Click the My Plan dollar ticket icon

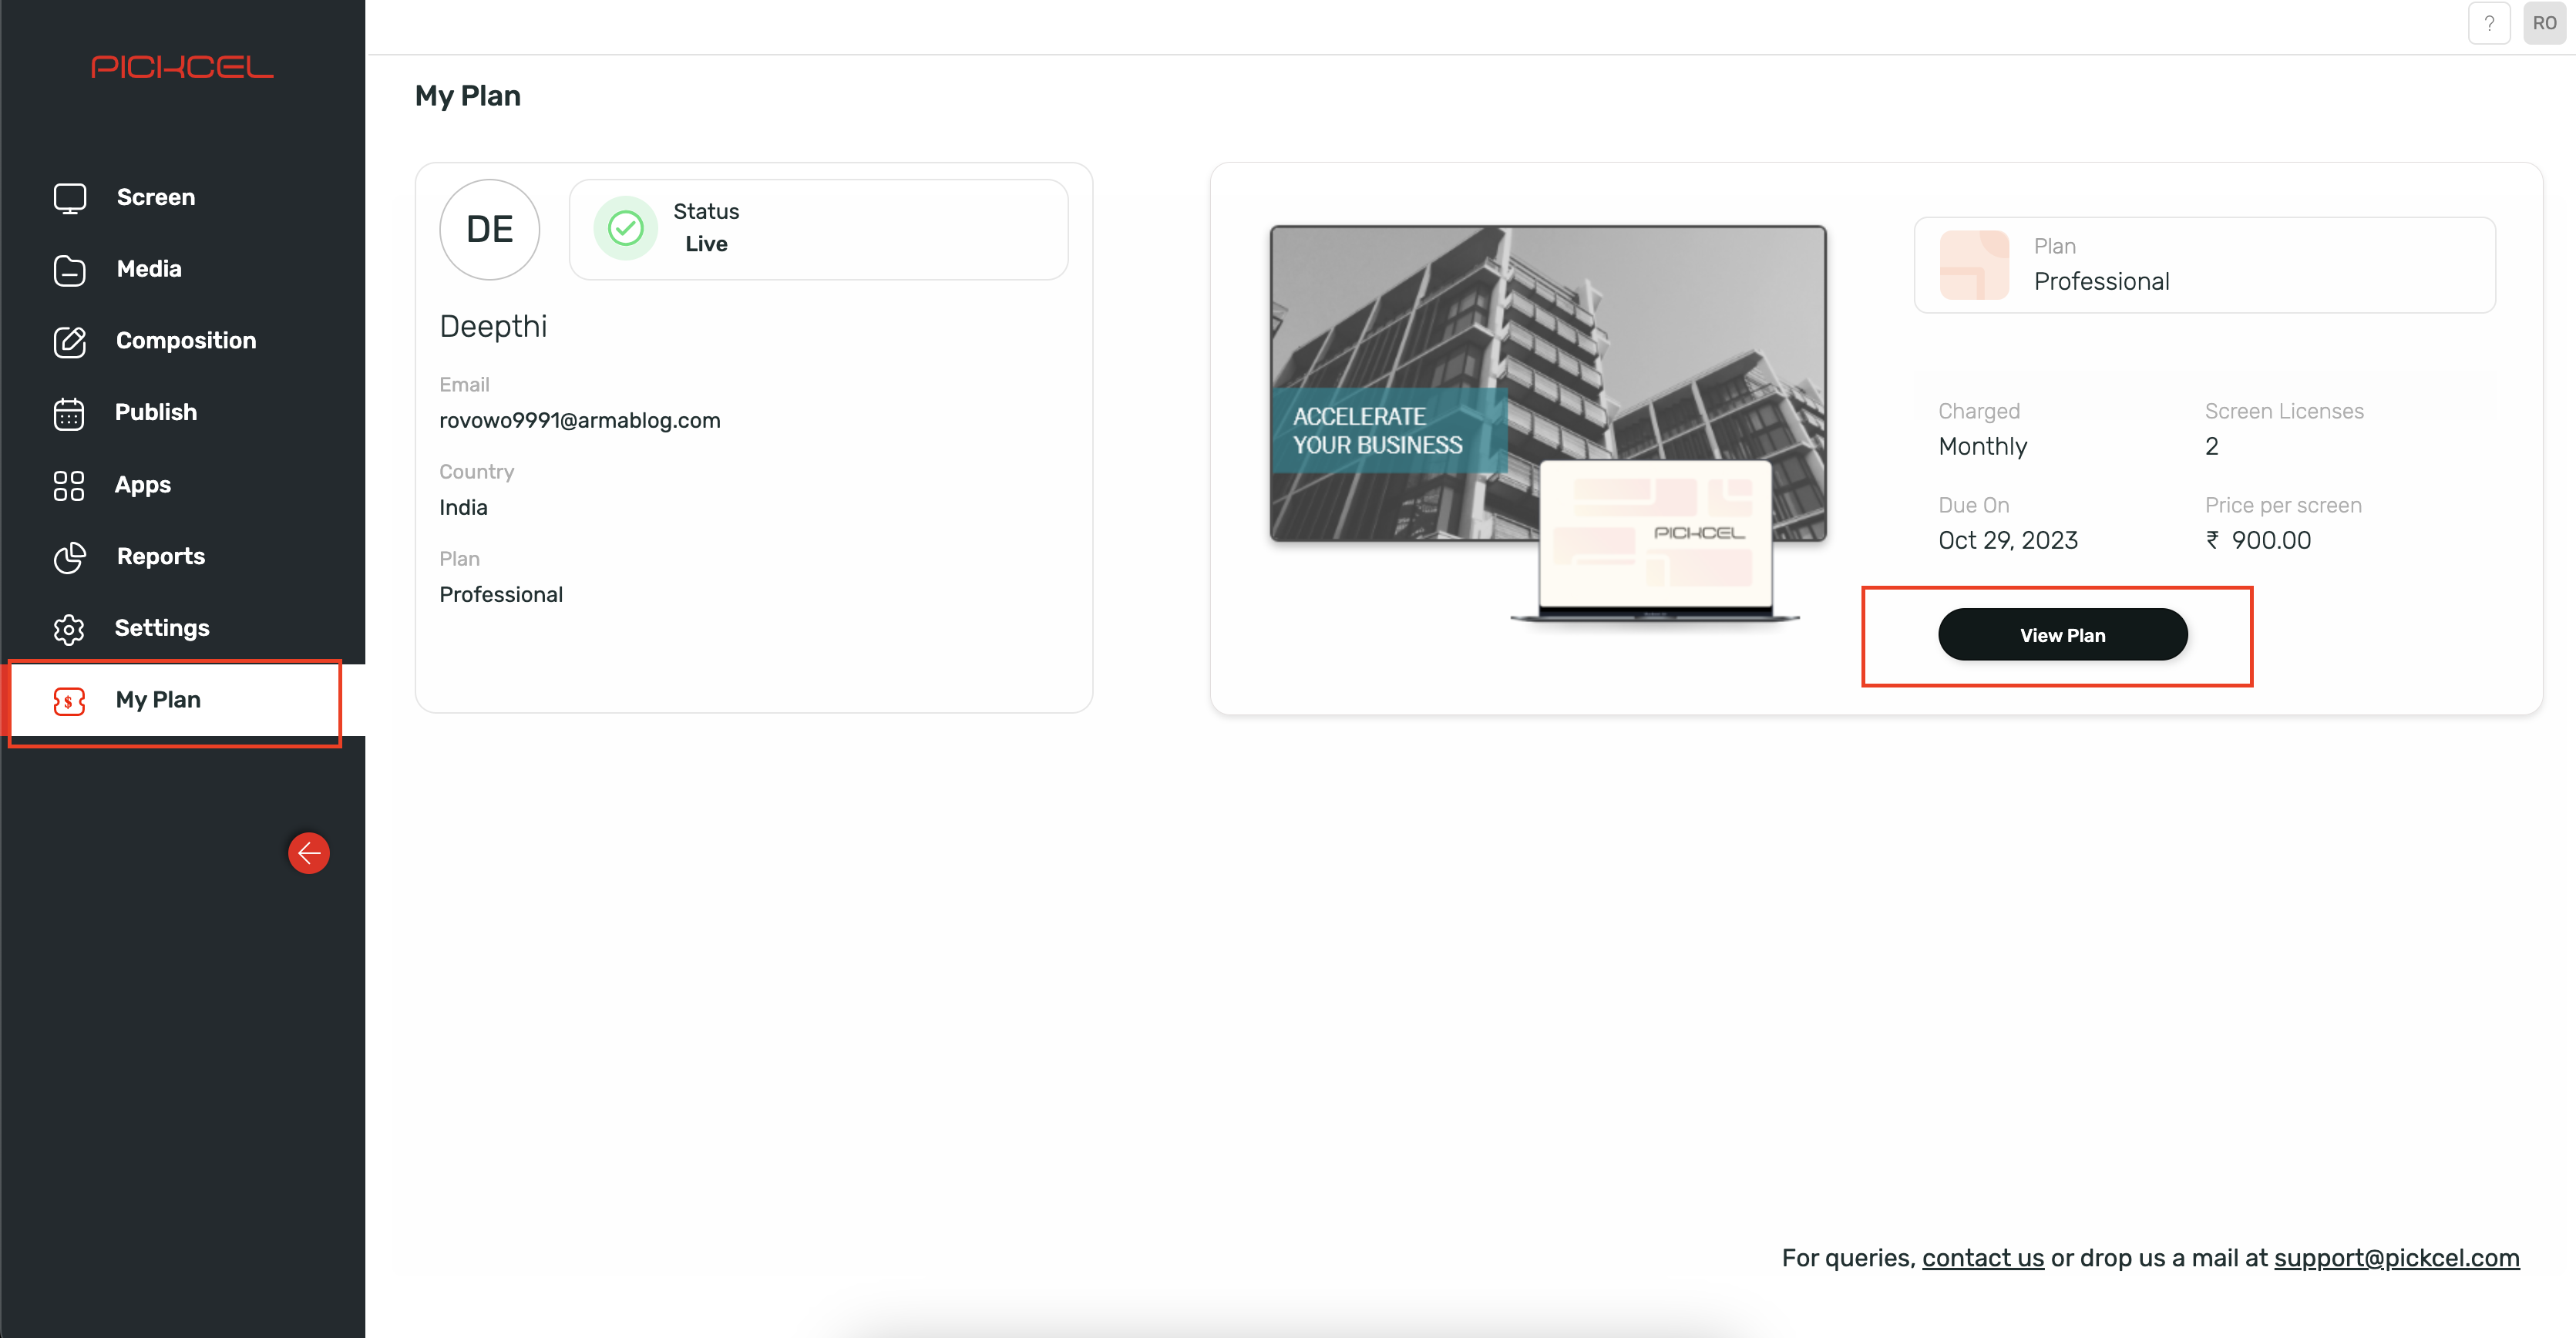[69, 701]
